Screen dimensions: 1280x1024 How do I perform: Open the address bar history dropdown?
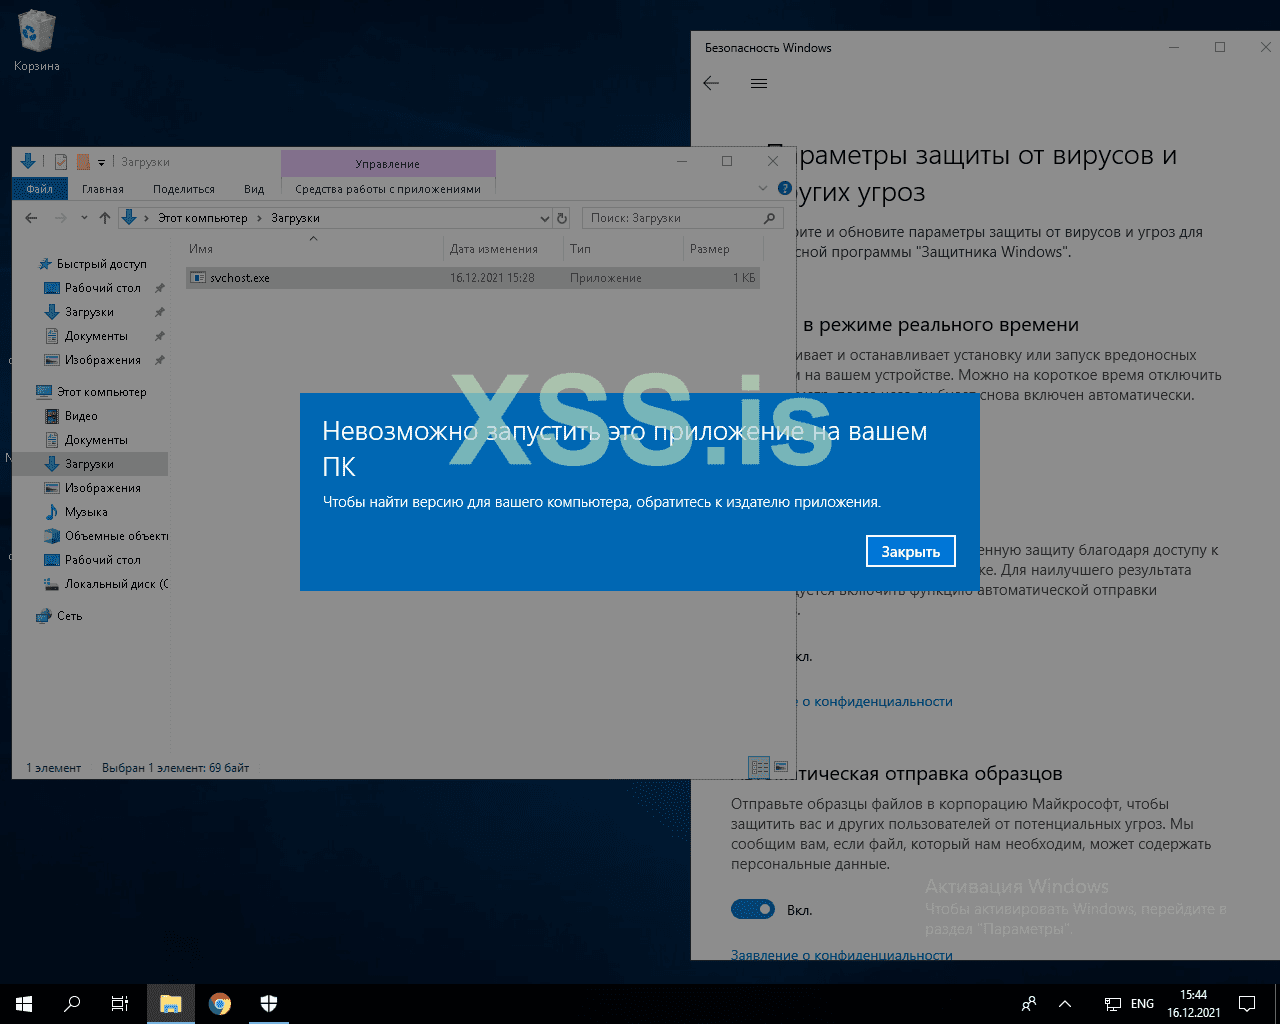(x=545, y=218)
